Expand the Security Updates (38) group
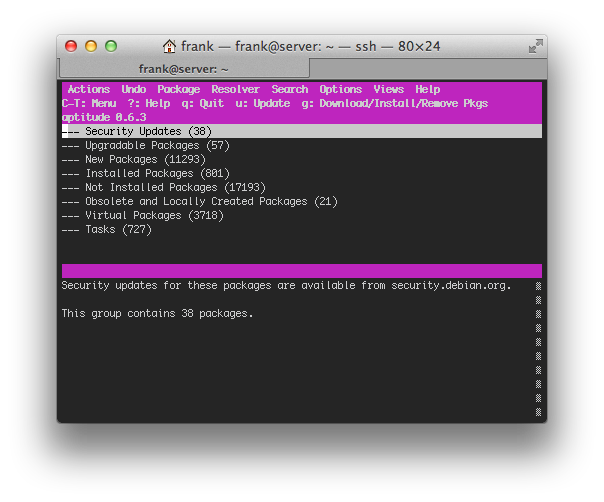This screenshot has height=502, width=604. [302, 131]
